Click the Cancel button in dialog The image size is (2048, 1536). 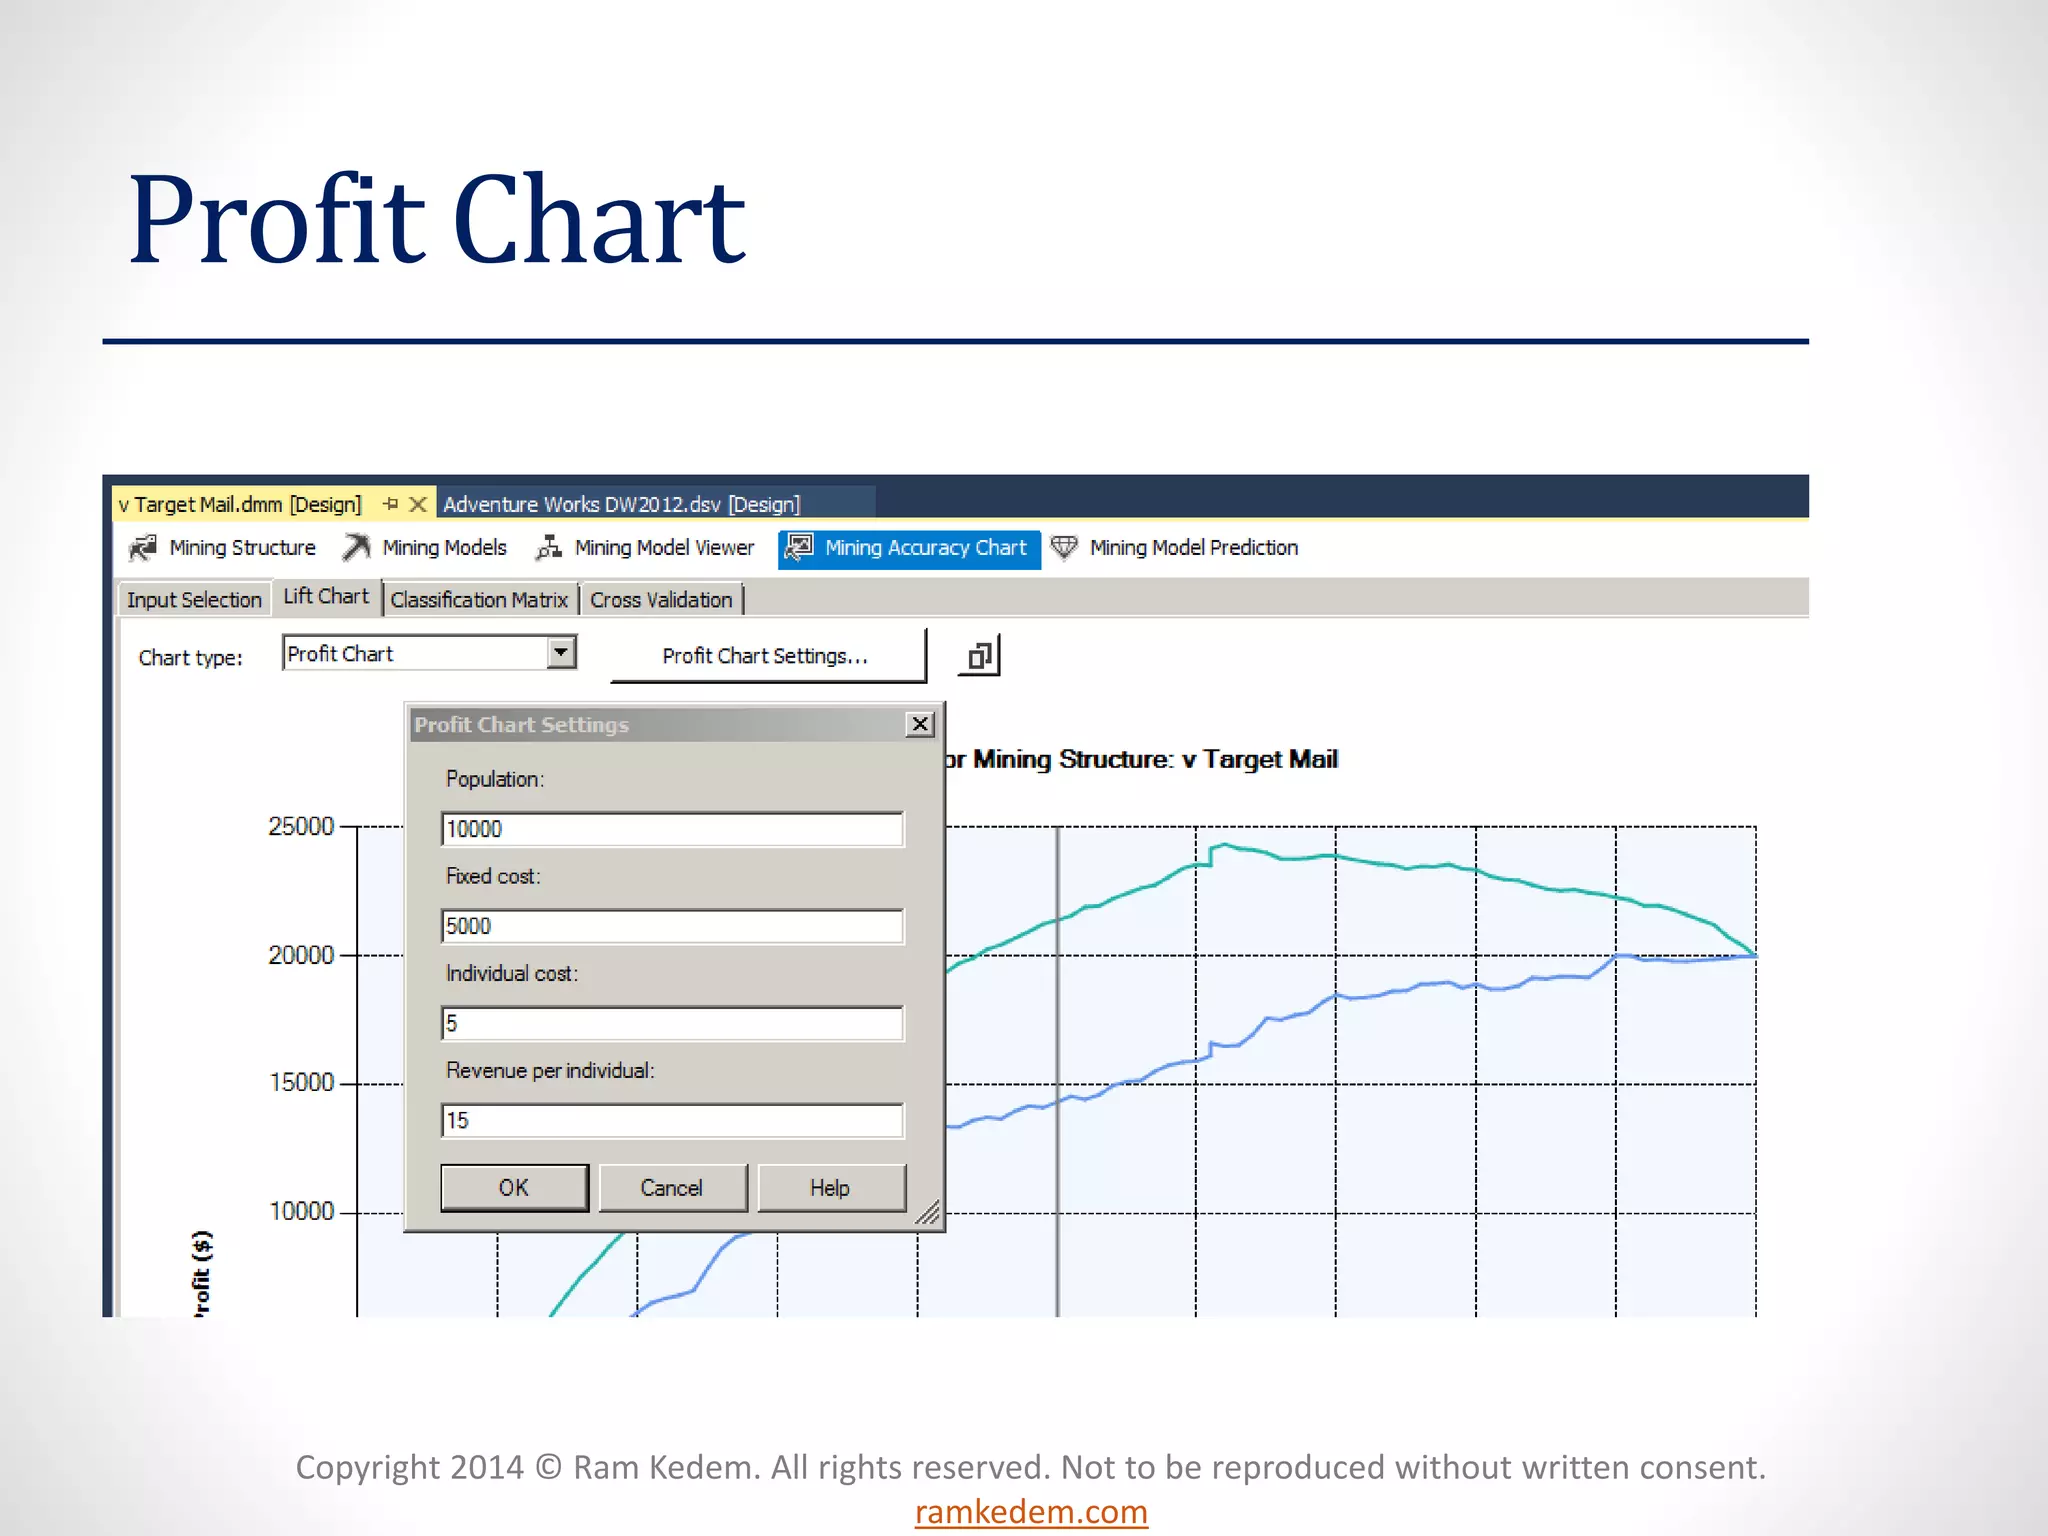[x=672, y=1188]
